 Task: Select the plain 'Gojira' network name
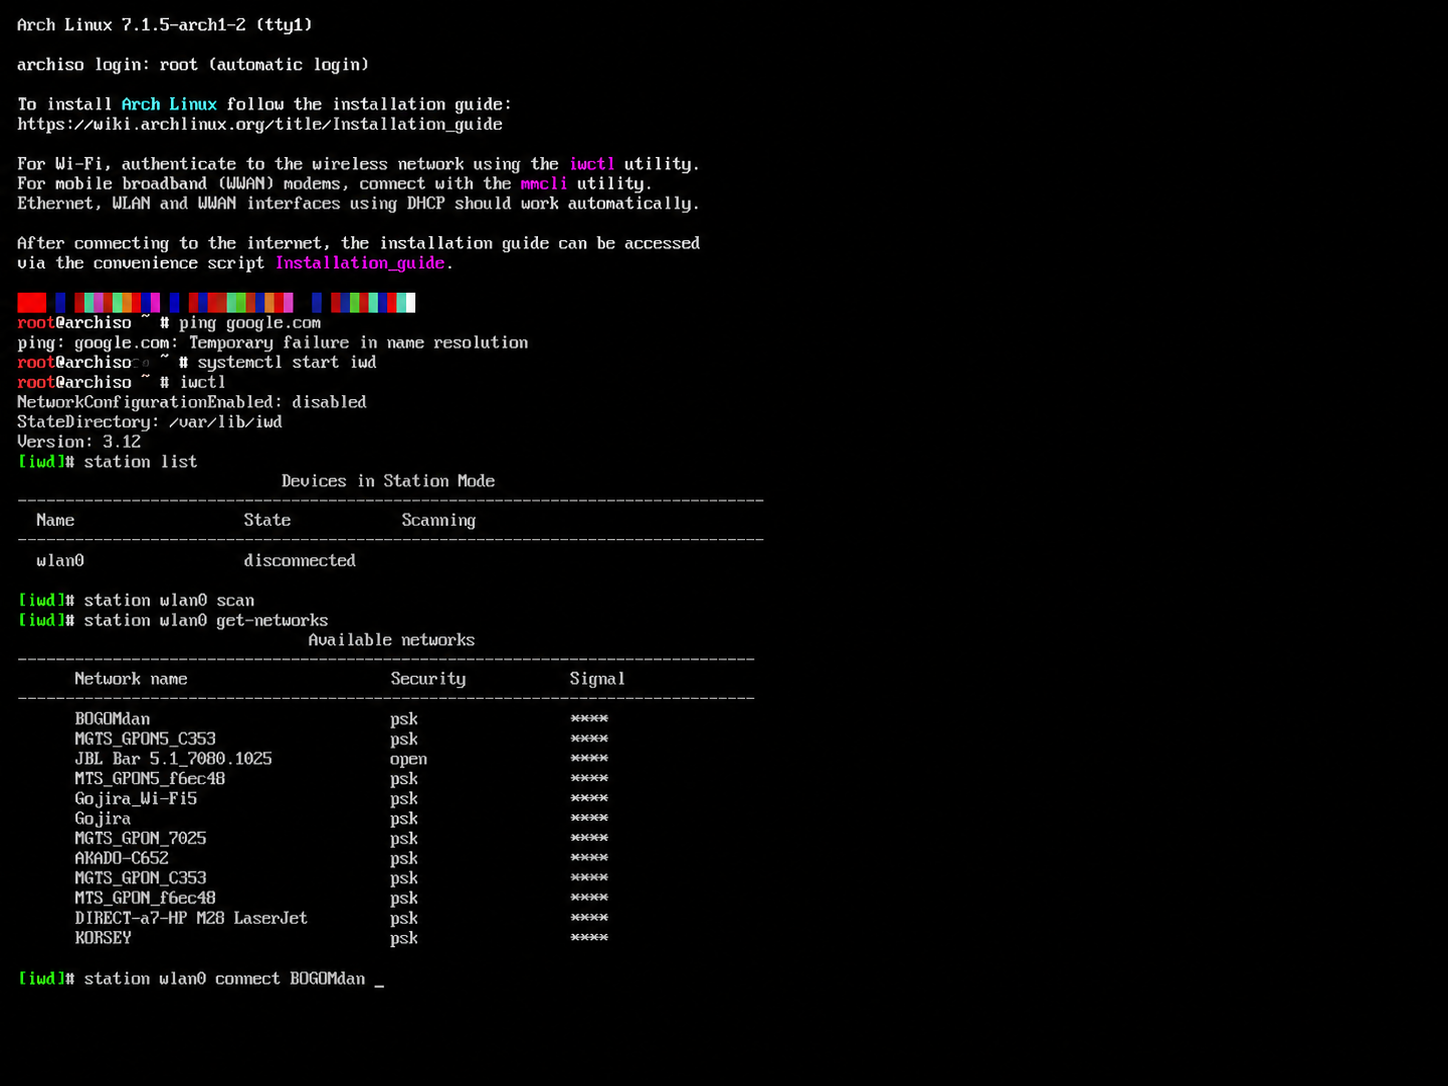pos(102,819)
